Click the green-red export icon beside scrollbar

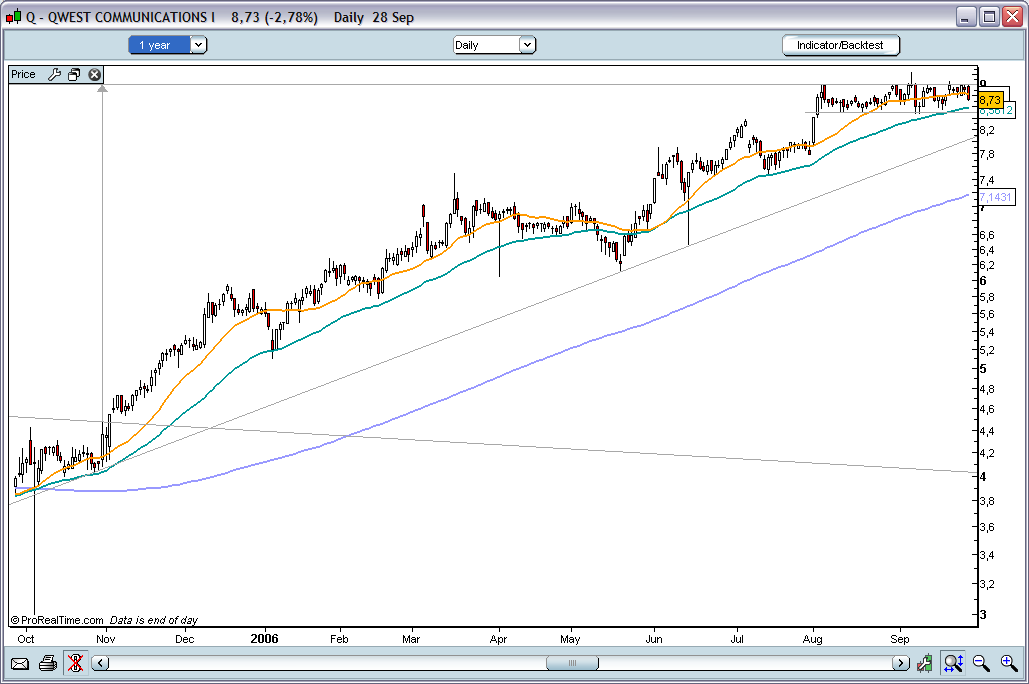[x=927, y=663]
